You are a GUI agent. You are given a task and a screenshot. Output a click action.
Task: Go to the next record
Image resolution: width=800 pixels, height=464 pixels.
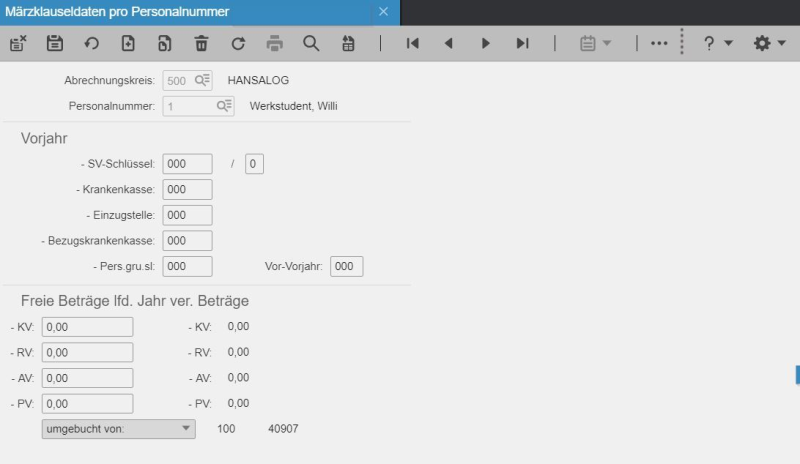(486, 43)
